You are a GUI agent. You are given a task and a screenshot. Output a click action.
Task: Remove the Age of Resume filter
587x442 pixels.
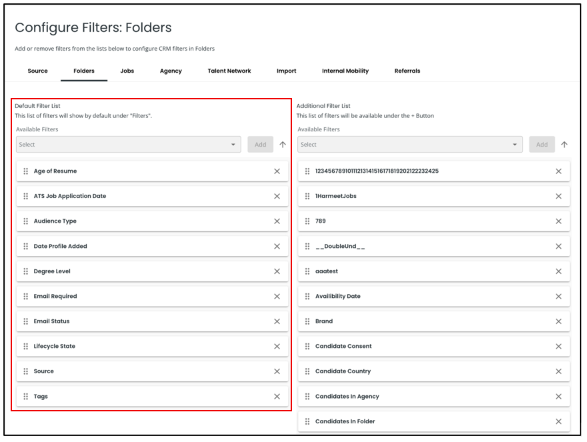(x=277, y=171)
